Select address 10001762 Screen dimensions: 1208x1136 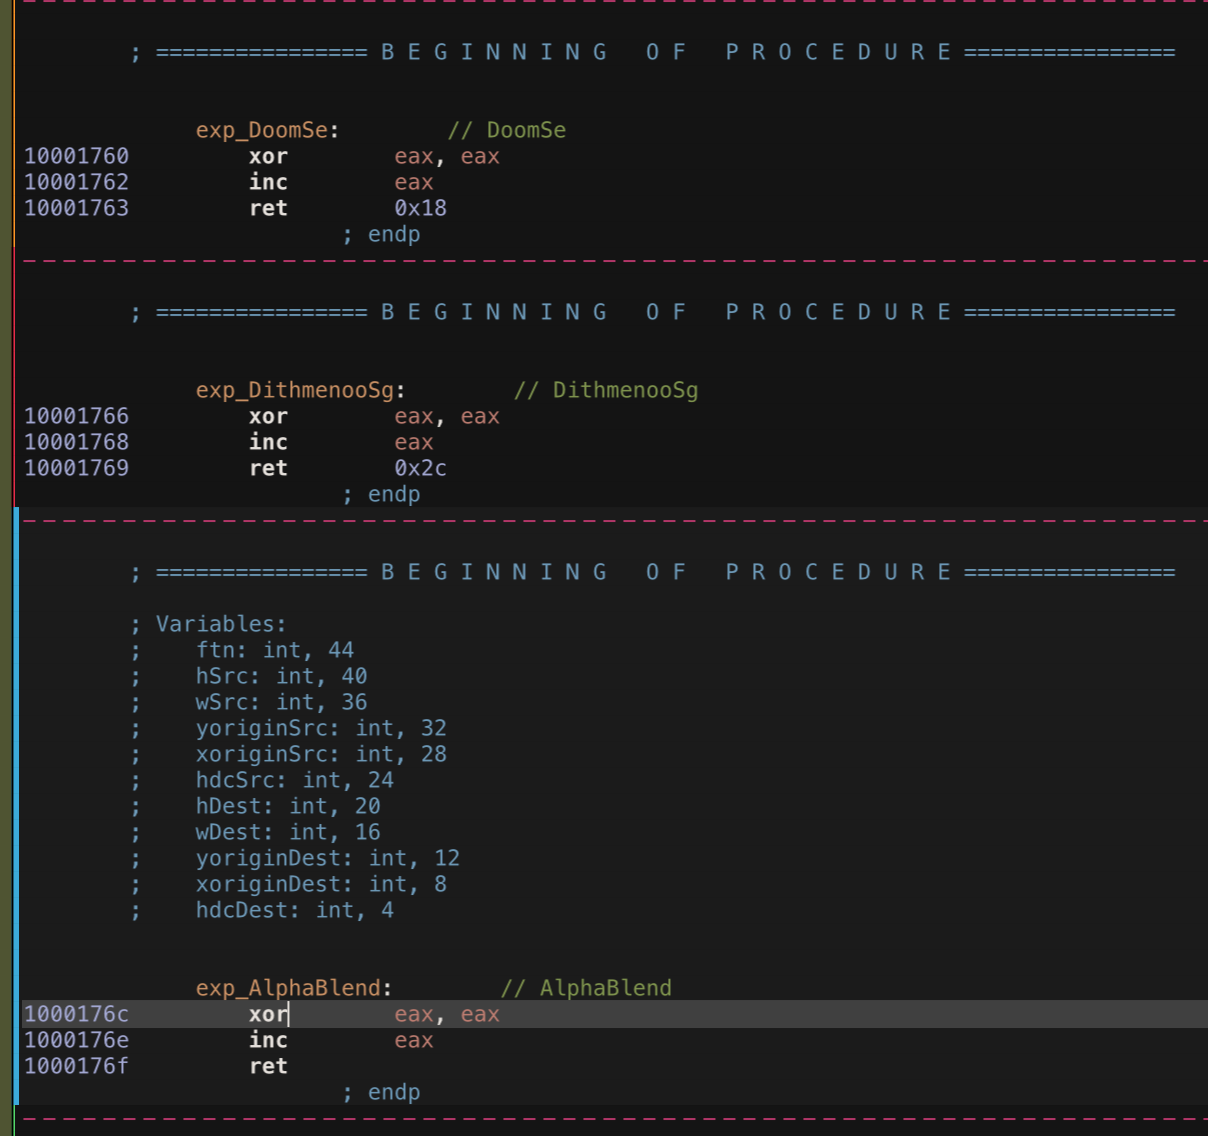[x=76, y=182]
